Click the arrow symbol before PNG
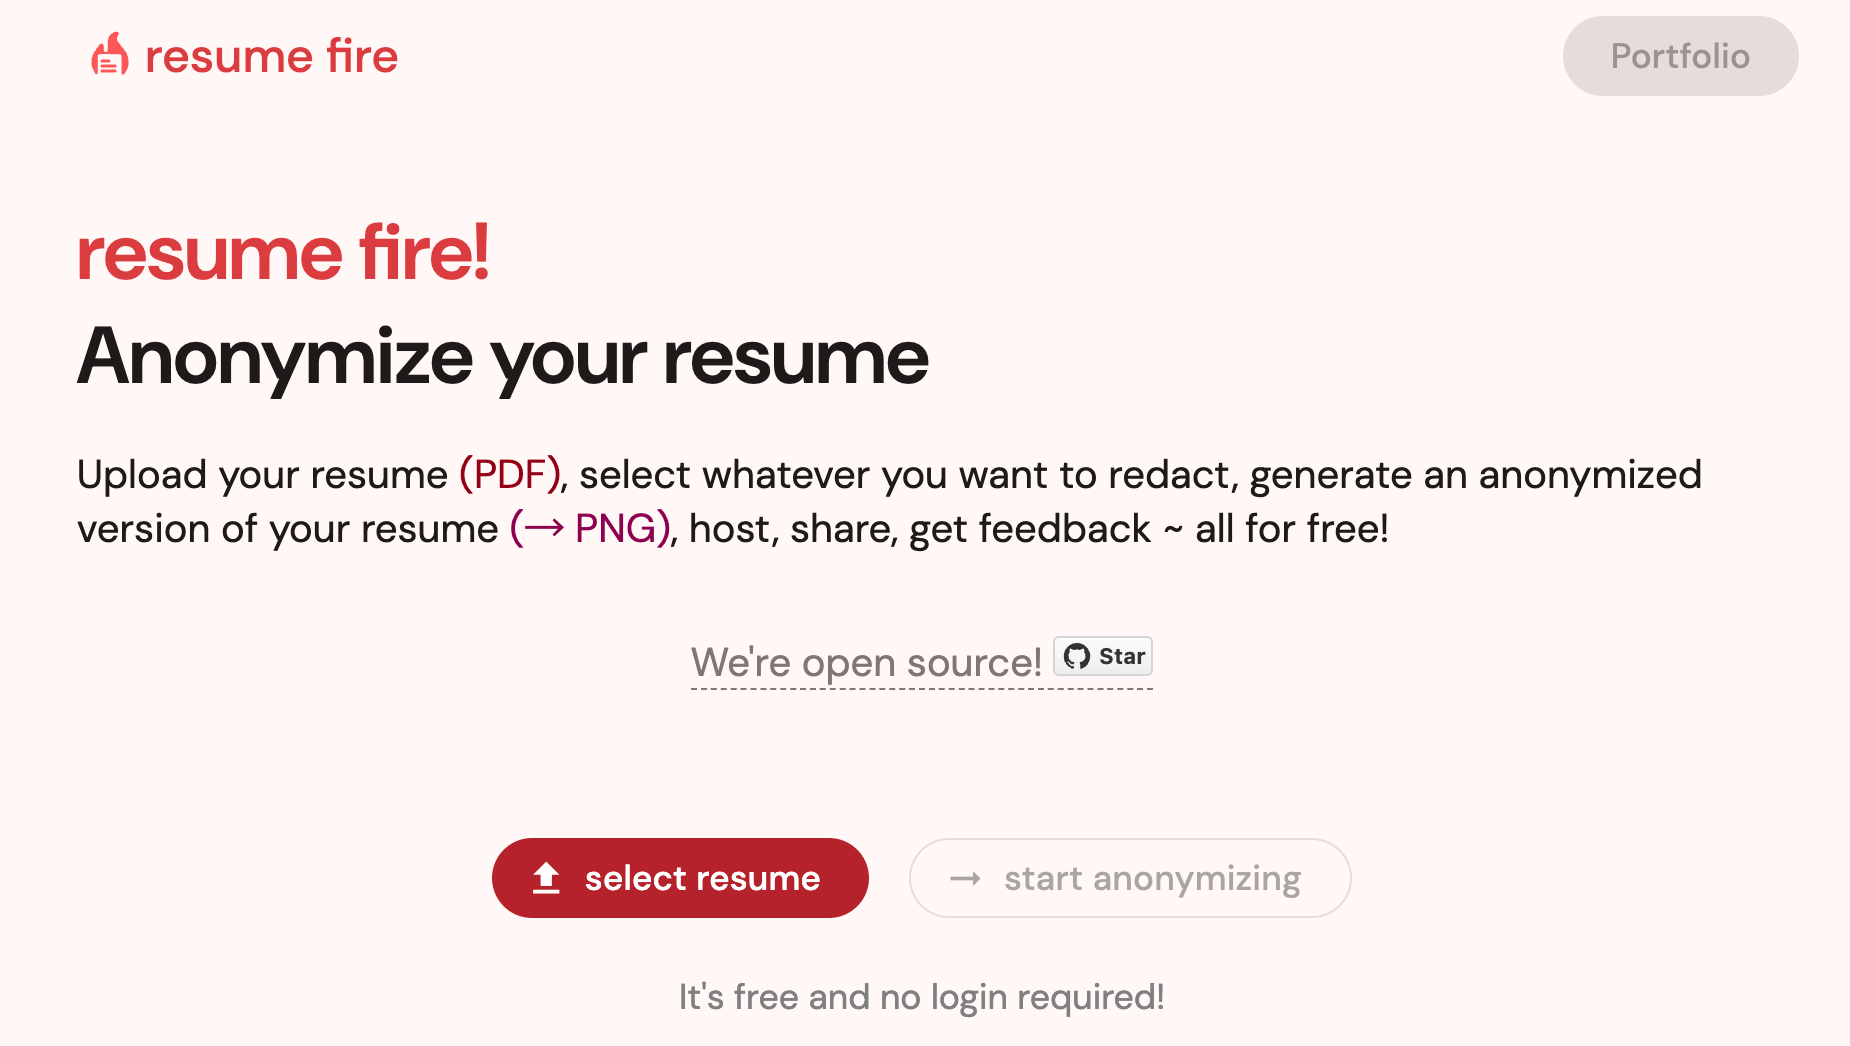This screenshot has width=1850, height=1046. click(544, 528)
